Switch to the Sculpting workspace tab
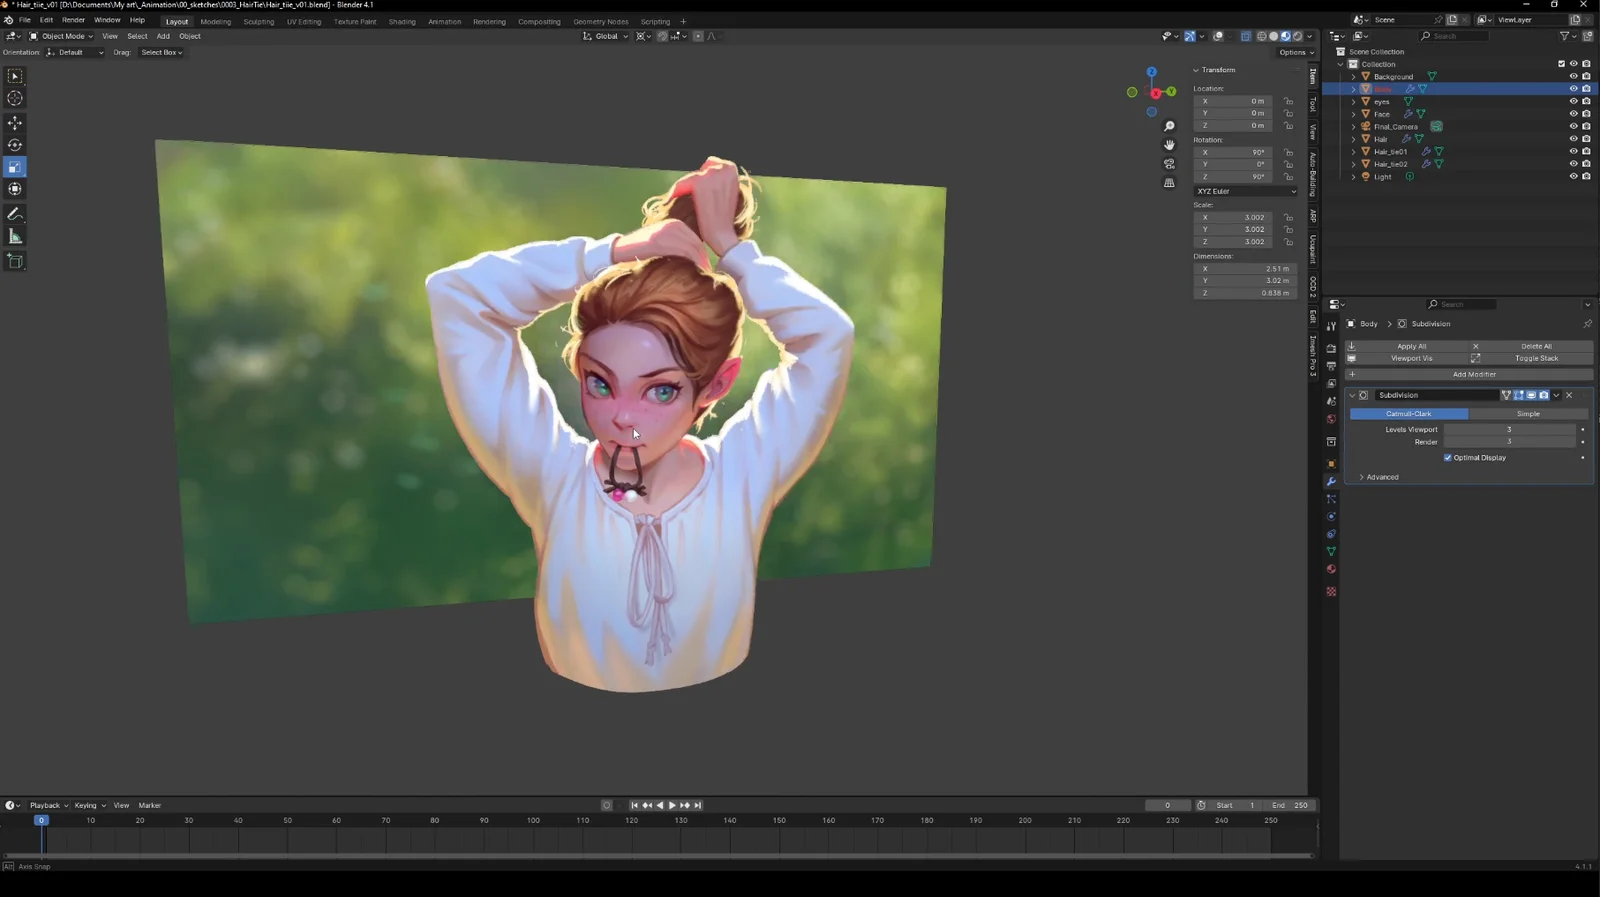Image resolution: width=1600 pixels, height=897 pixels. (x=259, y=21)
